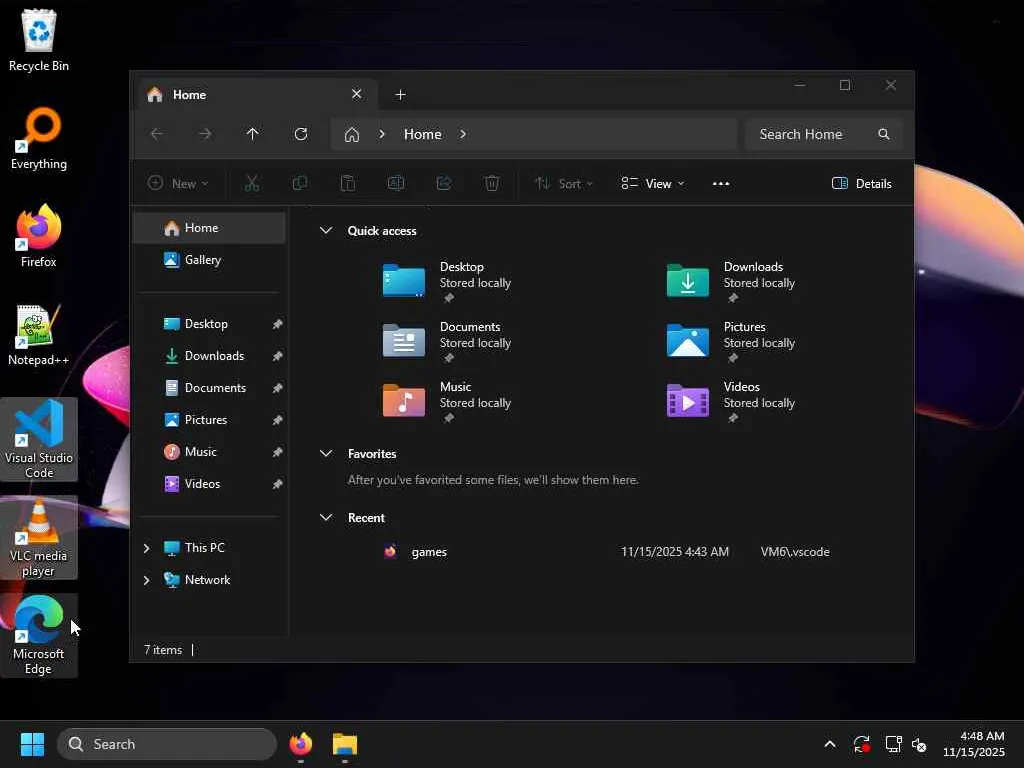
Task: Click the Share icon in toolbar
Action: [x=444, y=184]
